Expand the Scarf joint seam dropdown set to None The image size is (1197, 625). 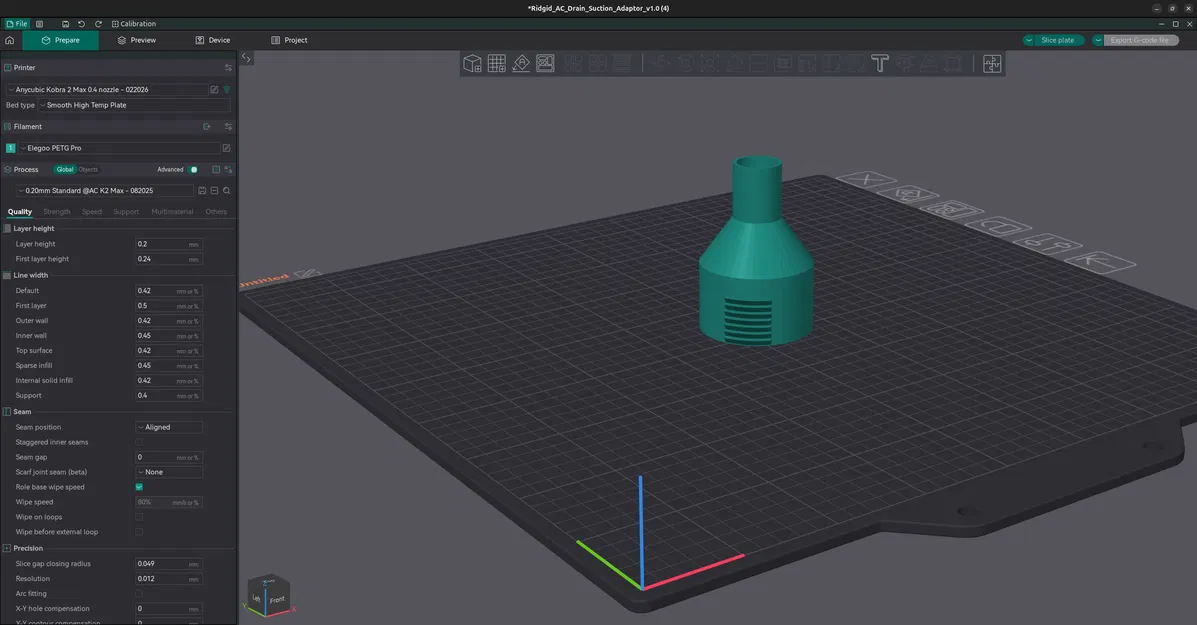tap(168, 471)
